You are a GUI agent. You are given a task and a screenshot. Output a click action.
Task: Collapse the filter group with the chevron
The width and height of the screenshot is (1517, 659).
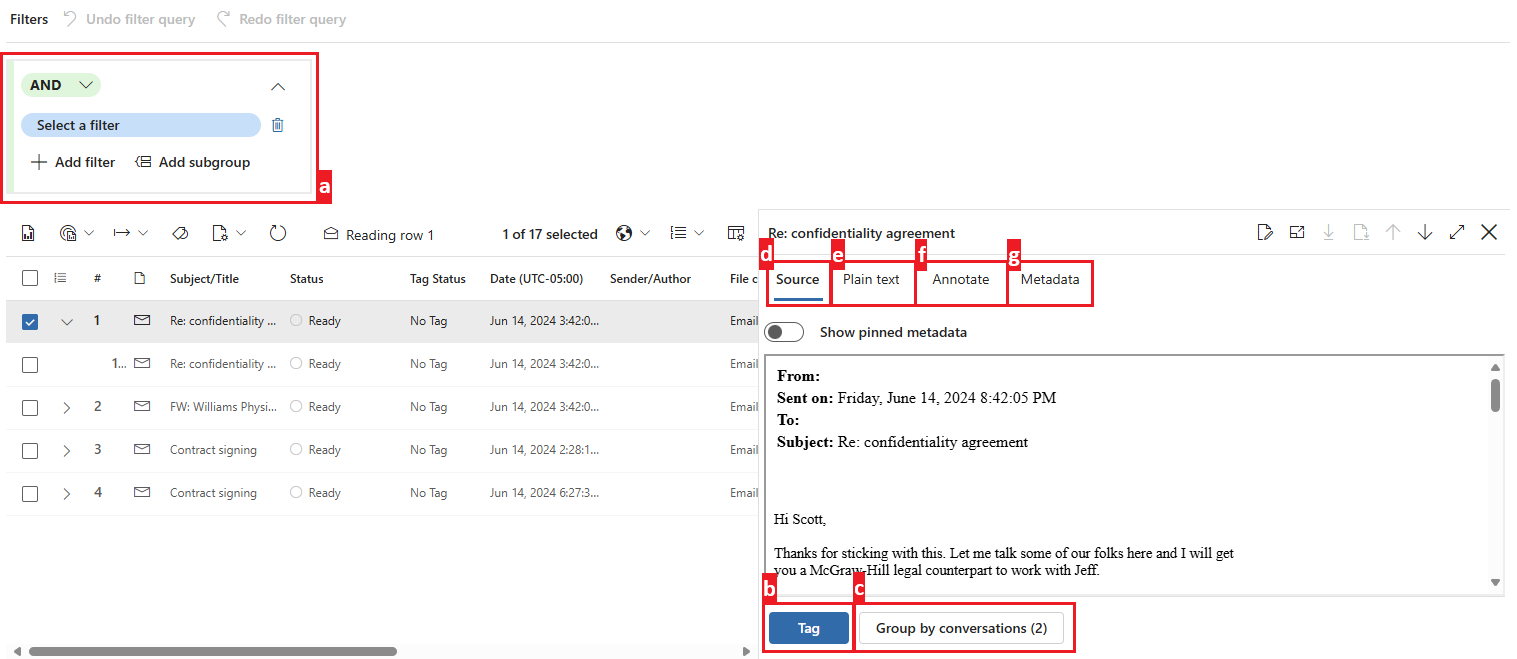click(278, 86)
